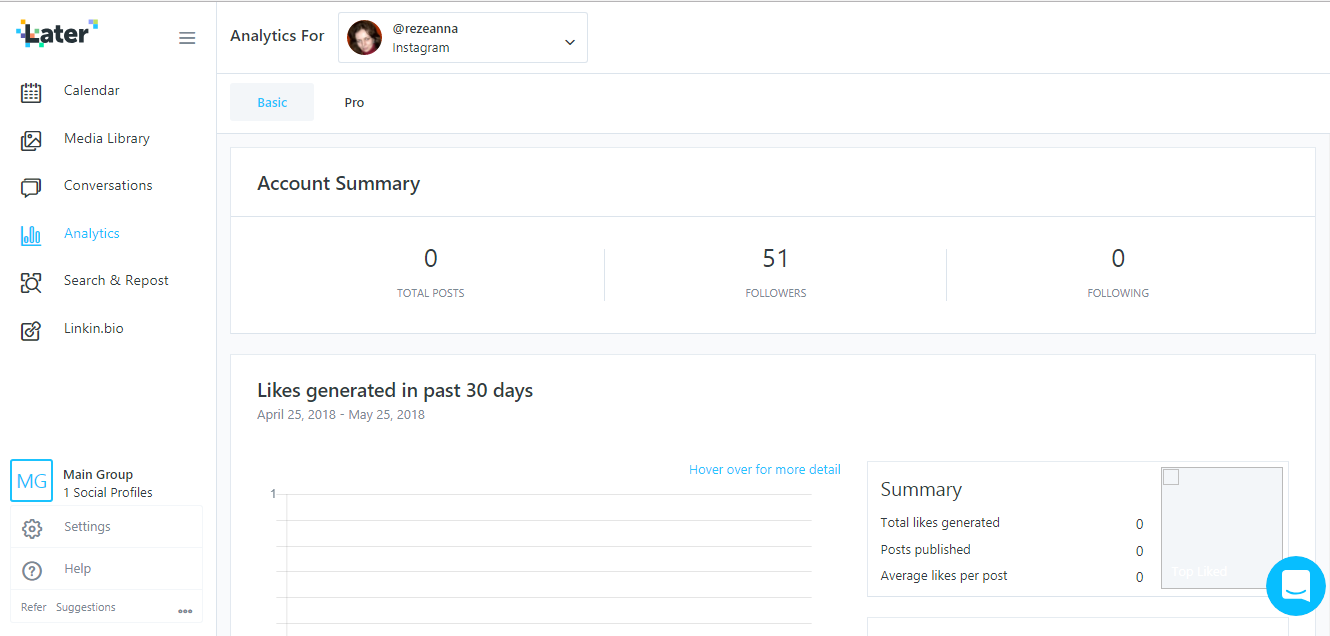Open Search & Repost icon
This screenshot has width=1330, height=636.
tap(31, 282)
